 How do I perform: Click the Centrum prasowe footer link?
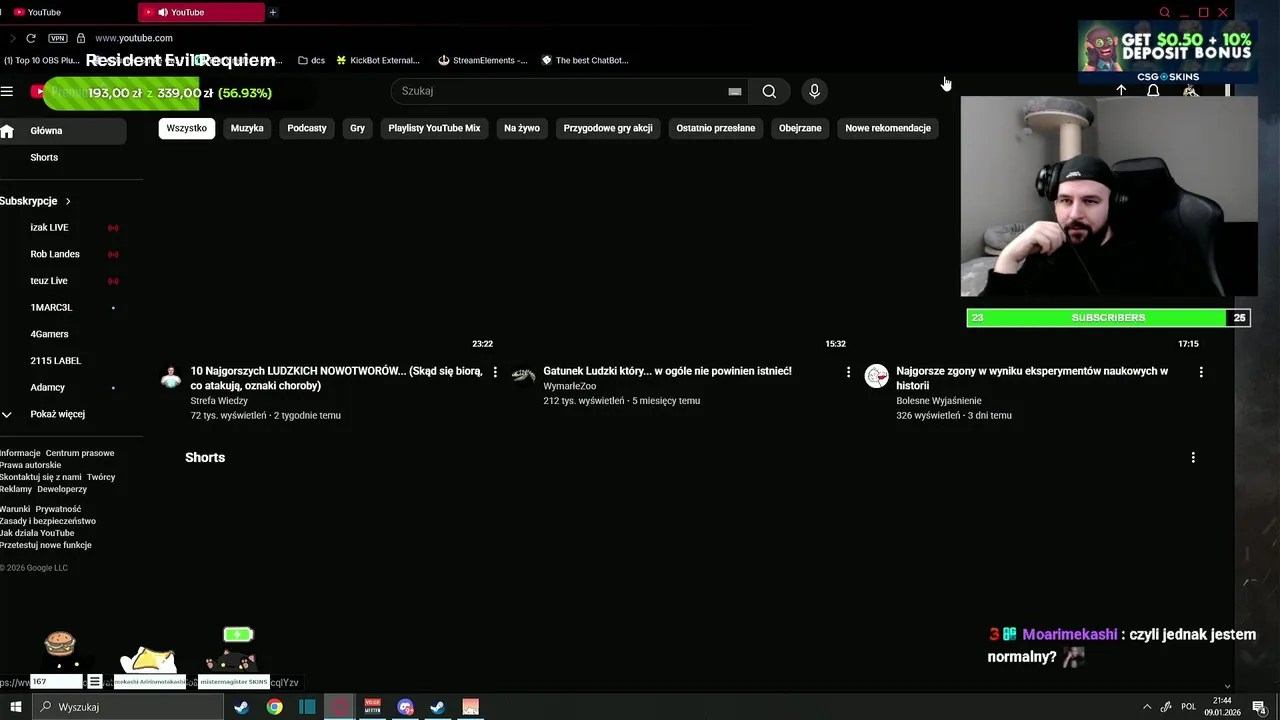(x=80, y=453)
